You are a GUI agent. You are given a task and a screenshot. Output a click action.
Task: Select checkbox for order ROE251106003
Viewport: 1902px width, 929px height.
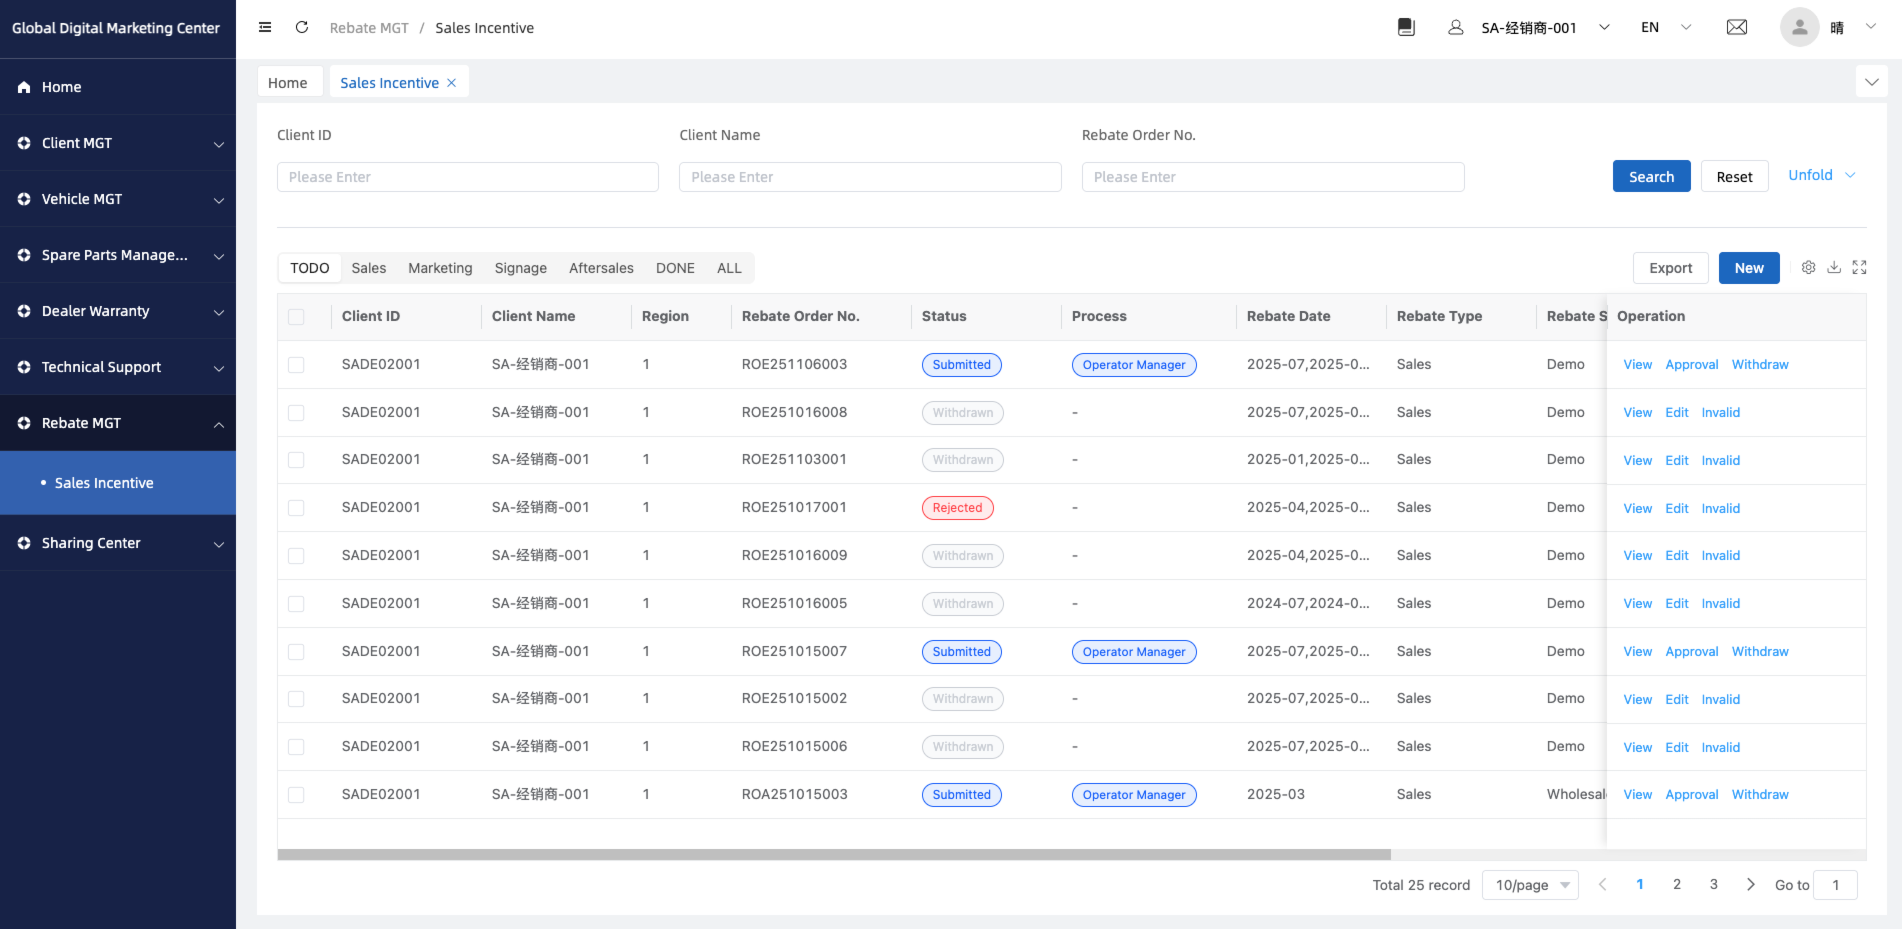tap(296, 365)
